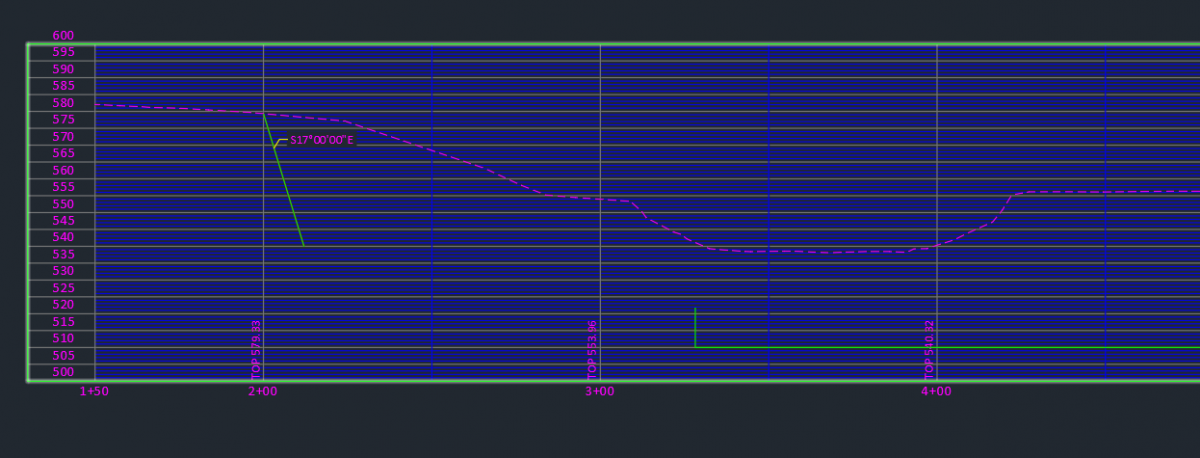The image size is (1200, 458).
Task: Click the 570 elevation label
Action: coord(63,136)
